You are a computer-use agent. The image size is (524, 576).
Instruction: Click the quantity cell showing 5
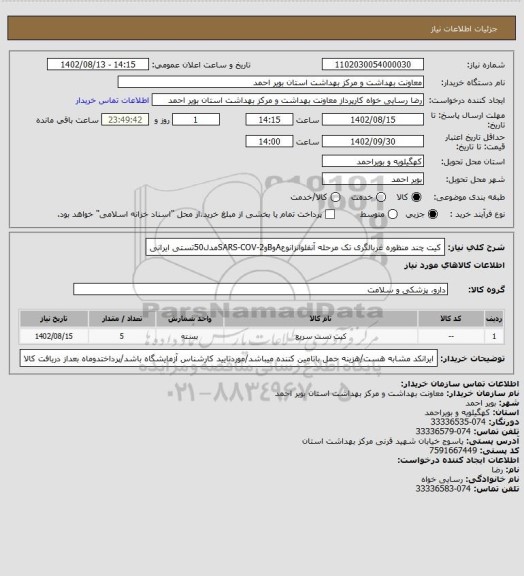point(122,336)
